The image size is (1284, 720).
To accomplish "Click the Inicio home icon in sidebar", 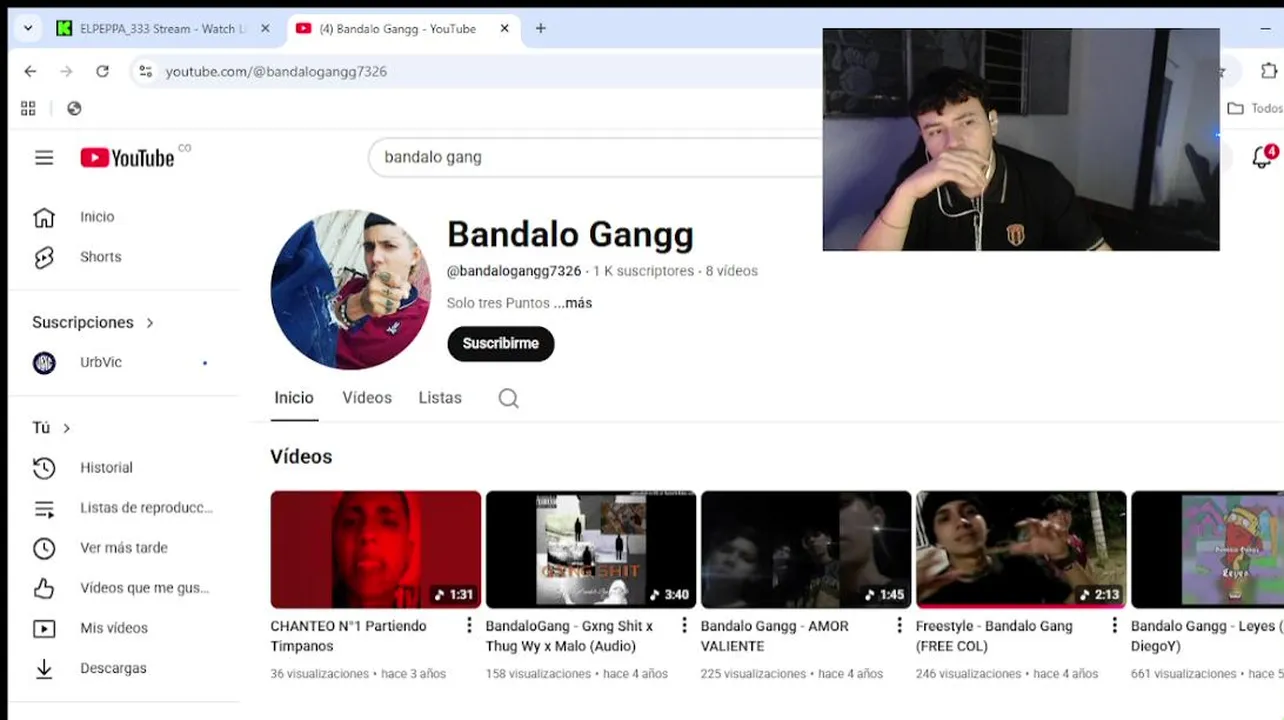I will click(44, 217).
